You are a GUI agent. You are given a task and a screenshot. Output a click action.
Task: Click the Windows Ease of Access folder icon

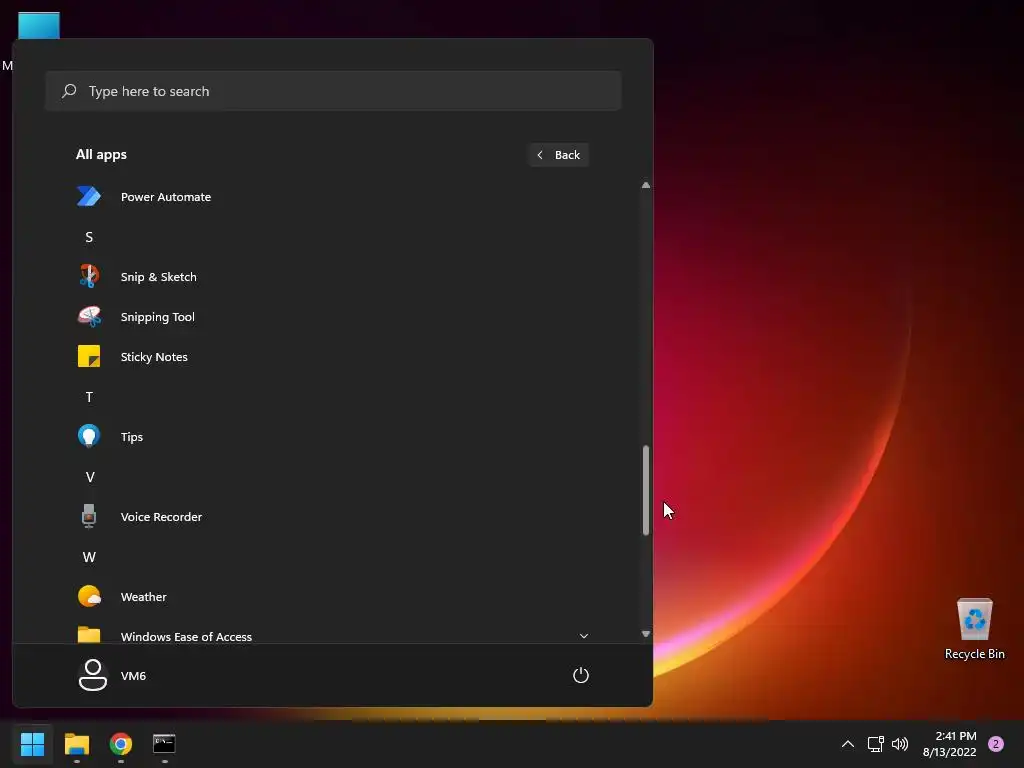[x=89, y=635]
